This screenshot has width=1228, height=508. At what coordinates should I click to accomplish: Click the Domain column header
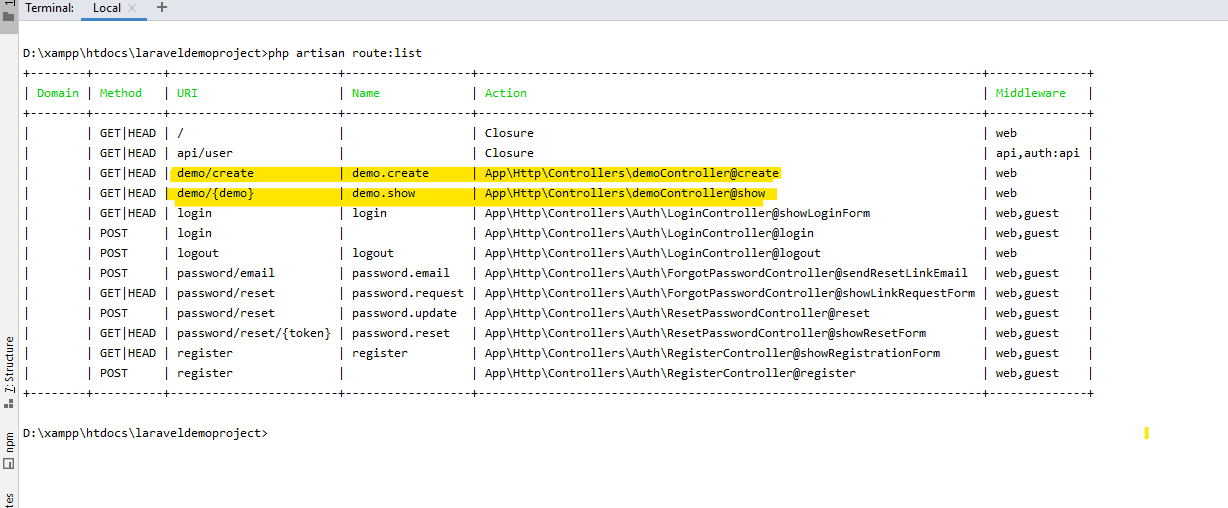58,93
